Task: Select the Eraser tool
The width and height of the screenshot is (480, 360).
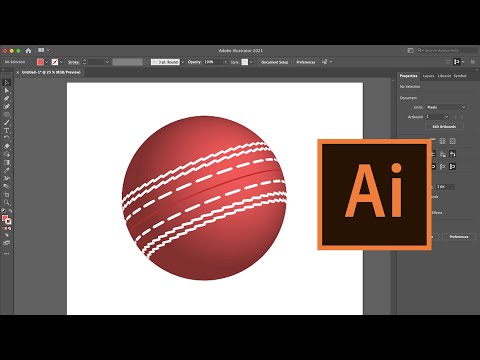Action: click(7, 146)
